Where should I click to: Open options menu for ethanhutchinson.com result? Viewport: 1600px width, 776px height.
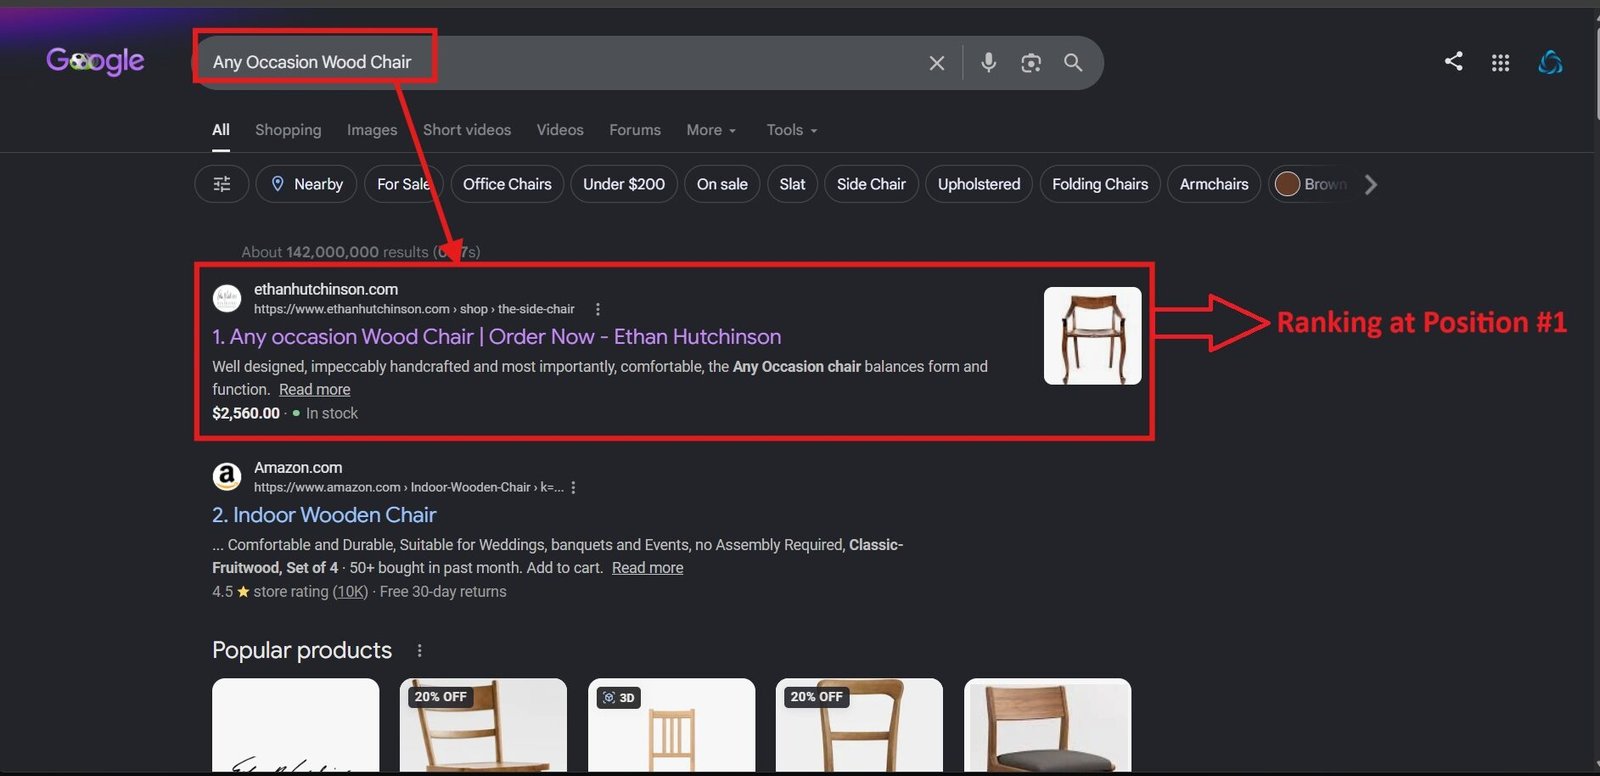tap(598, 309)
